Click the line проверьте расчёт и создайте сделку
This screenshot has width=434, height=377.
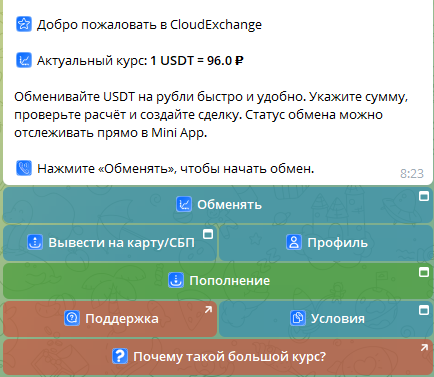click(x=198, y=115)
